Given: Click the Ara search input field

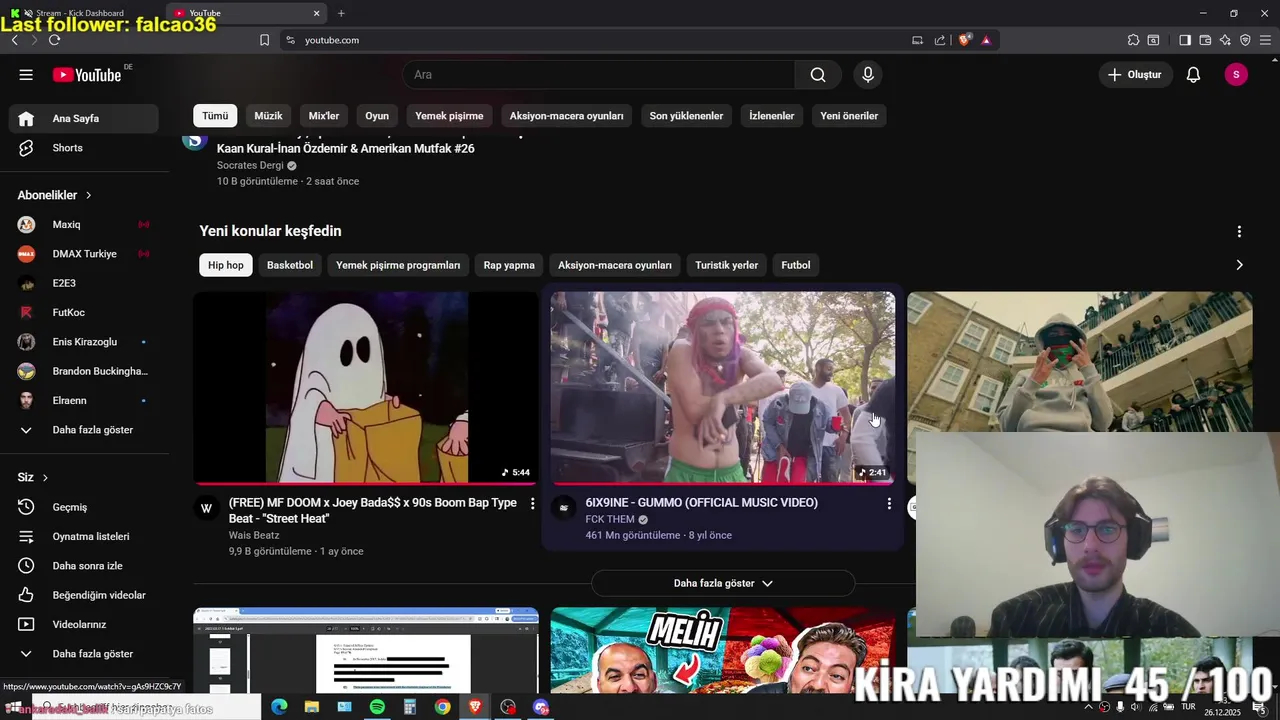Looking at the screenshot, I should coord(598,75).
